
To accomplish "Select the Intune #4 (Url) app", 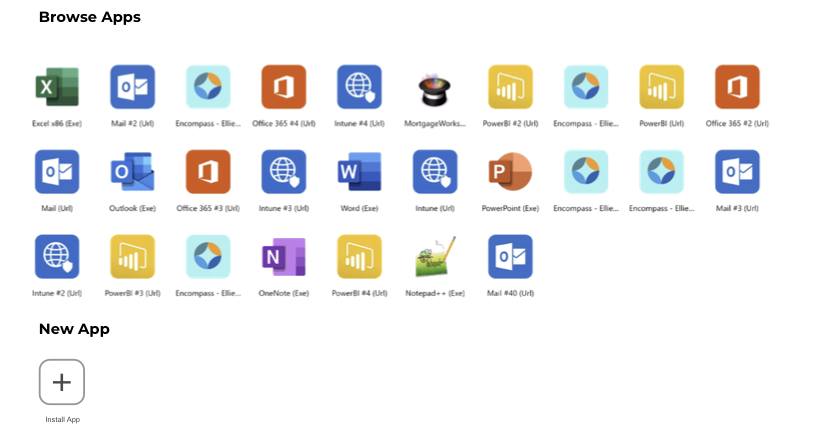I will click(359, 87).
